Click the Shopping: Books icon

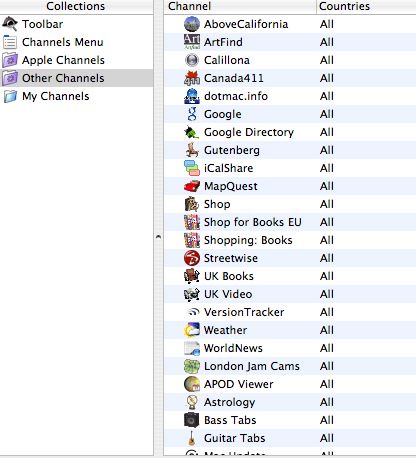tap(192, 240)
